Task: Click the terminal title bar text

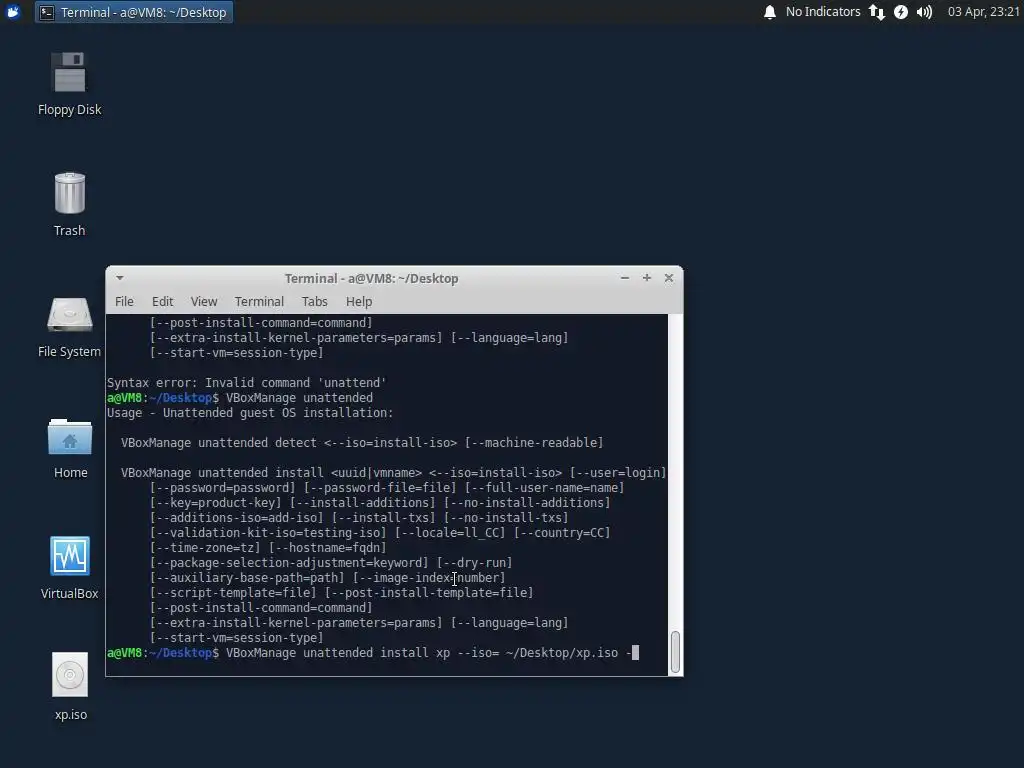Action: (x=372, y=278)
